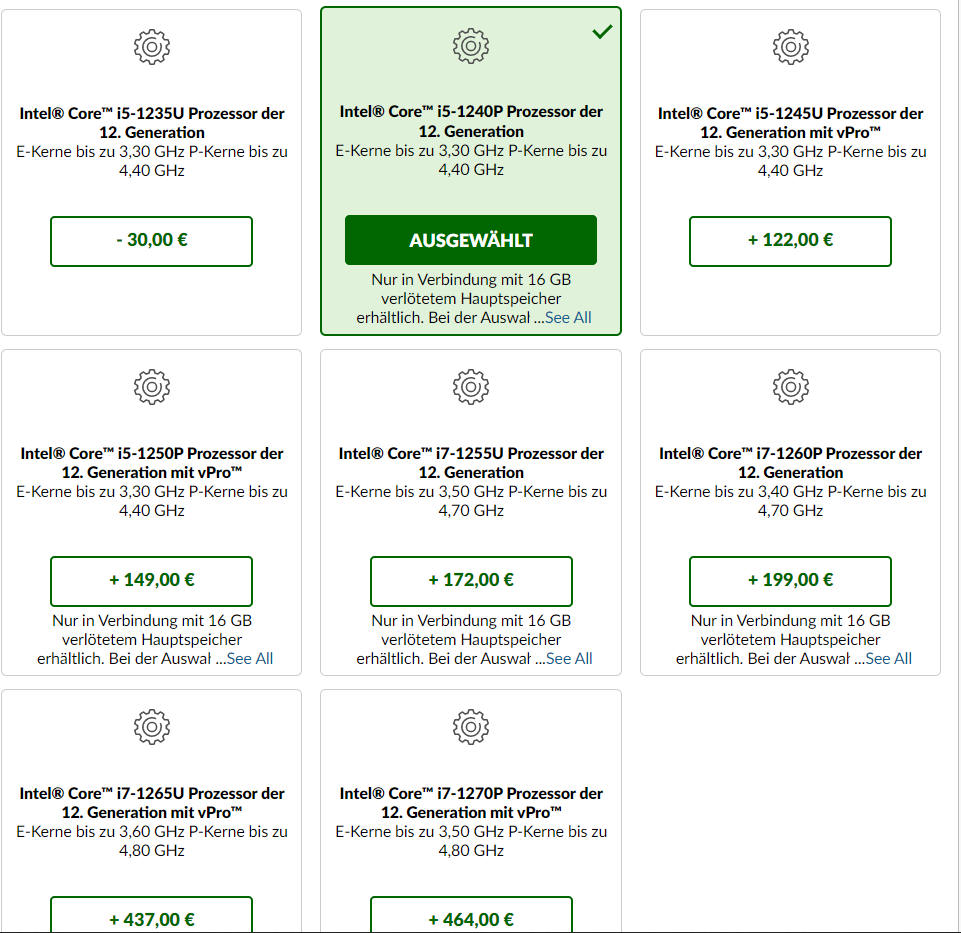This screenshot has height=933, width=961.
Task: Click the gear icon above i7-1260P processor
Action: 790,386
